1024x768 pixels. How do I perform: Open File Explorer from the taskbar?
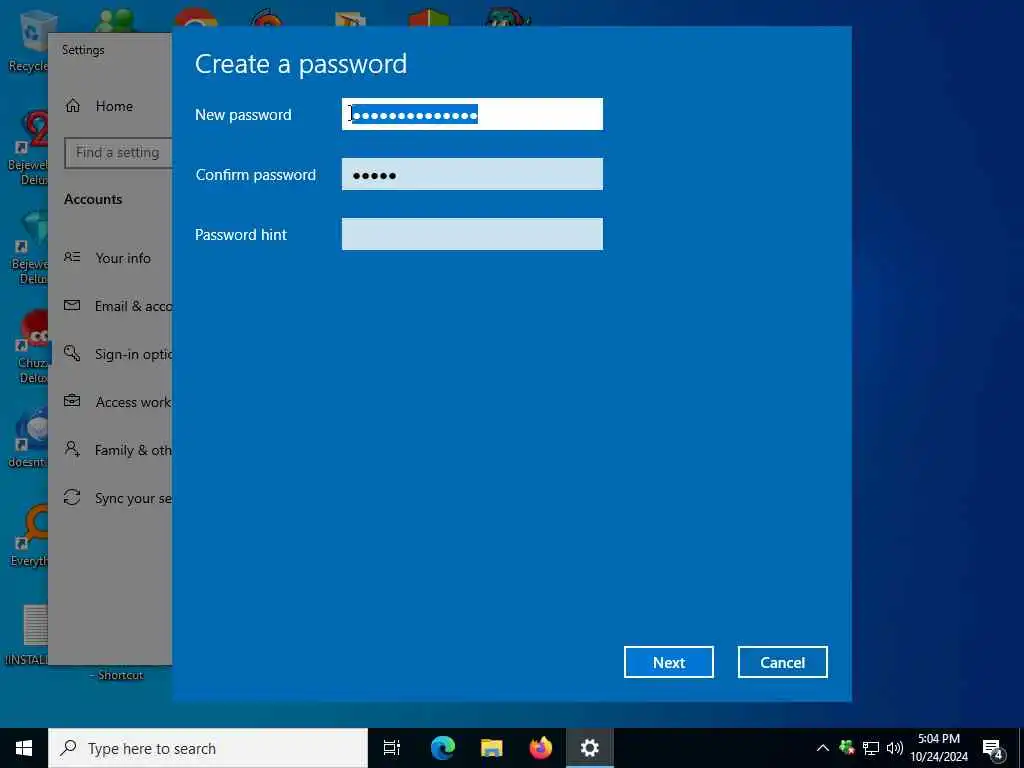point(492,748)
